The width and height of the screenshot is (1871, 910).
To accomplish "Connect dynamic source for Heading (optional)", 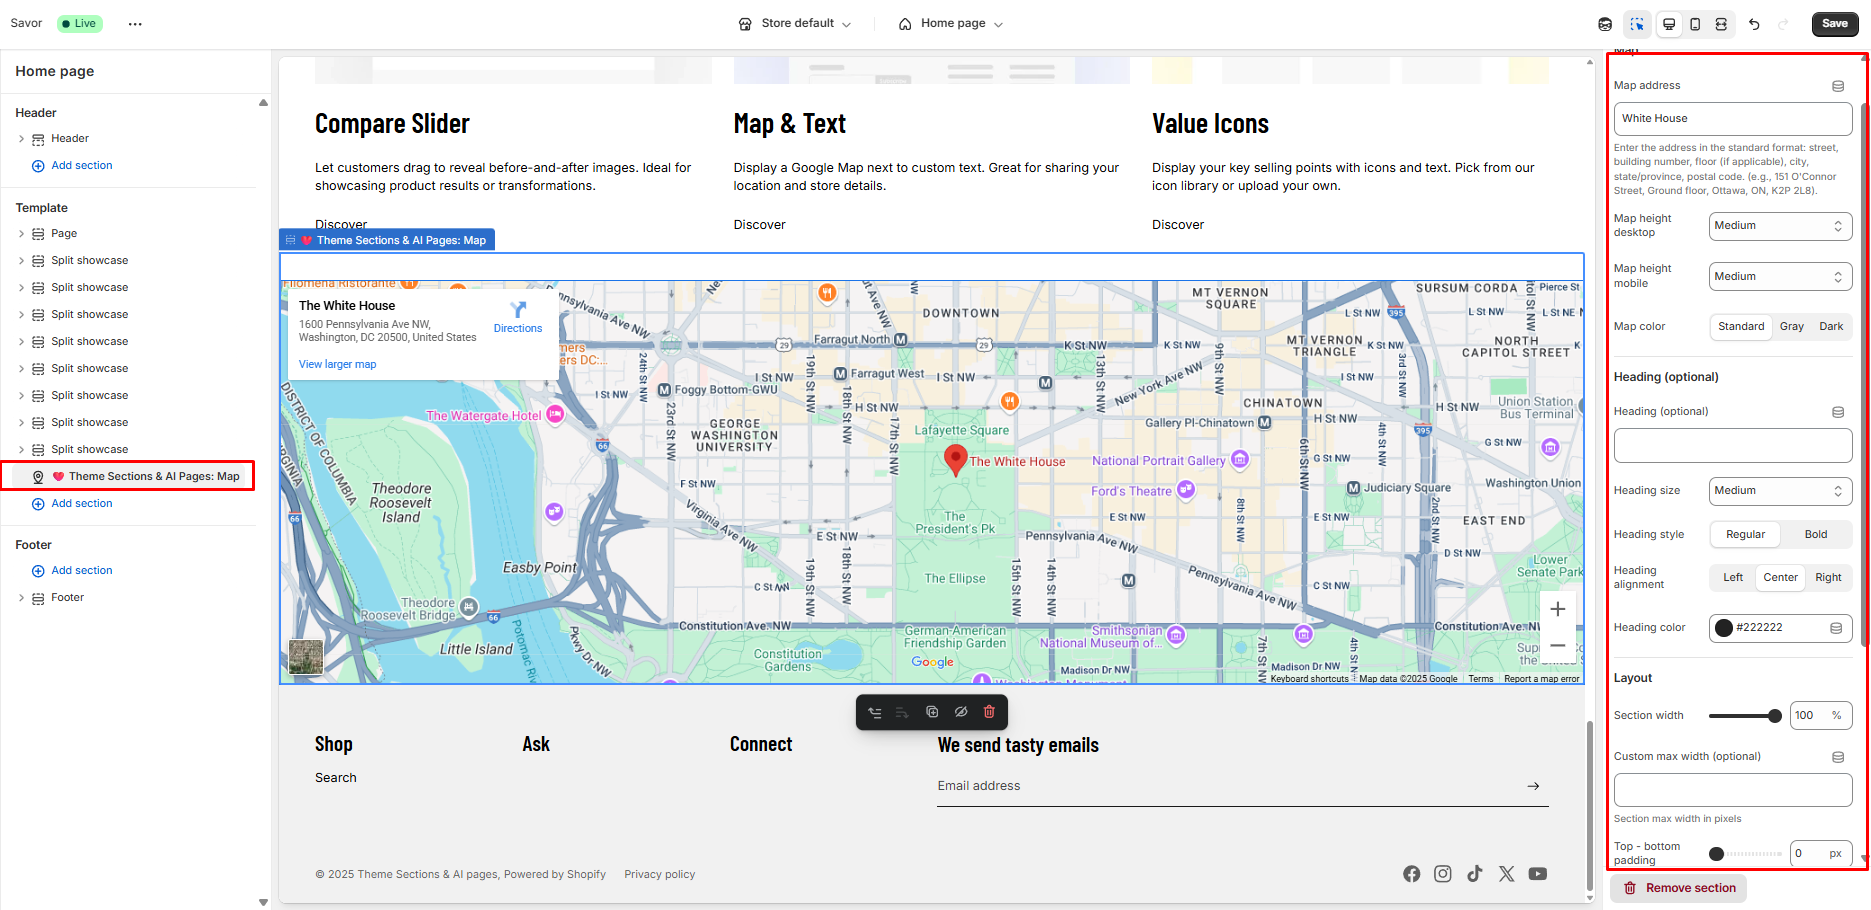I will [x=1838, y=412].
